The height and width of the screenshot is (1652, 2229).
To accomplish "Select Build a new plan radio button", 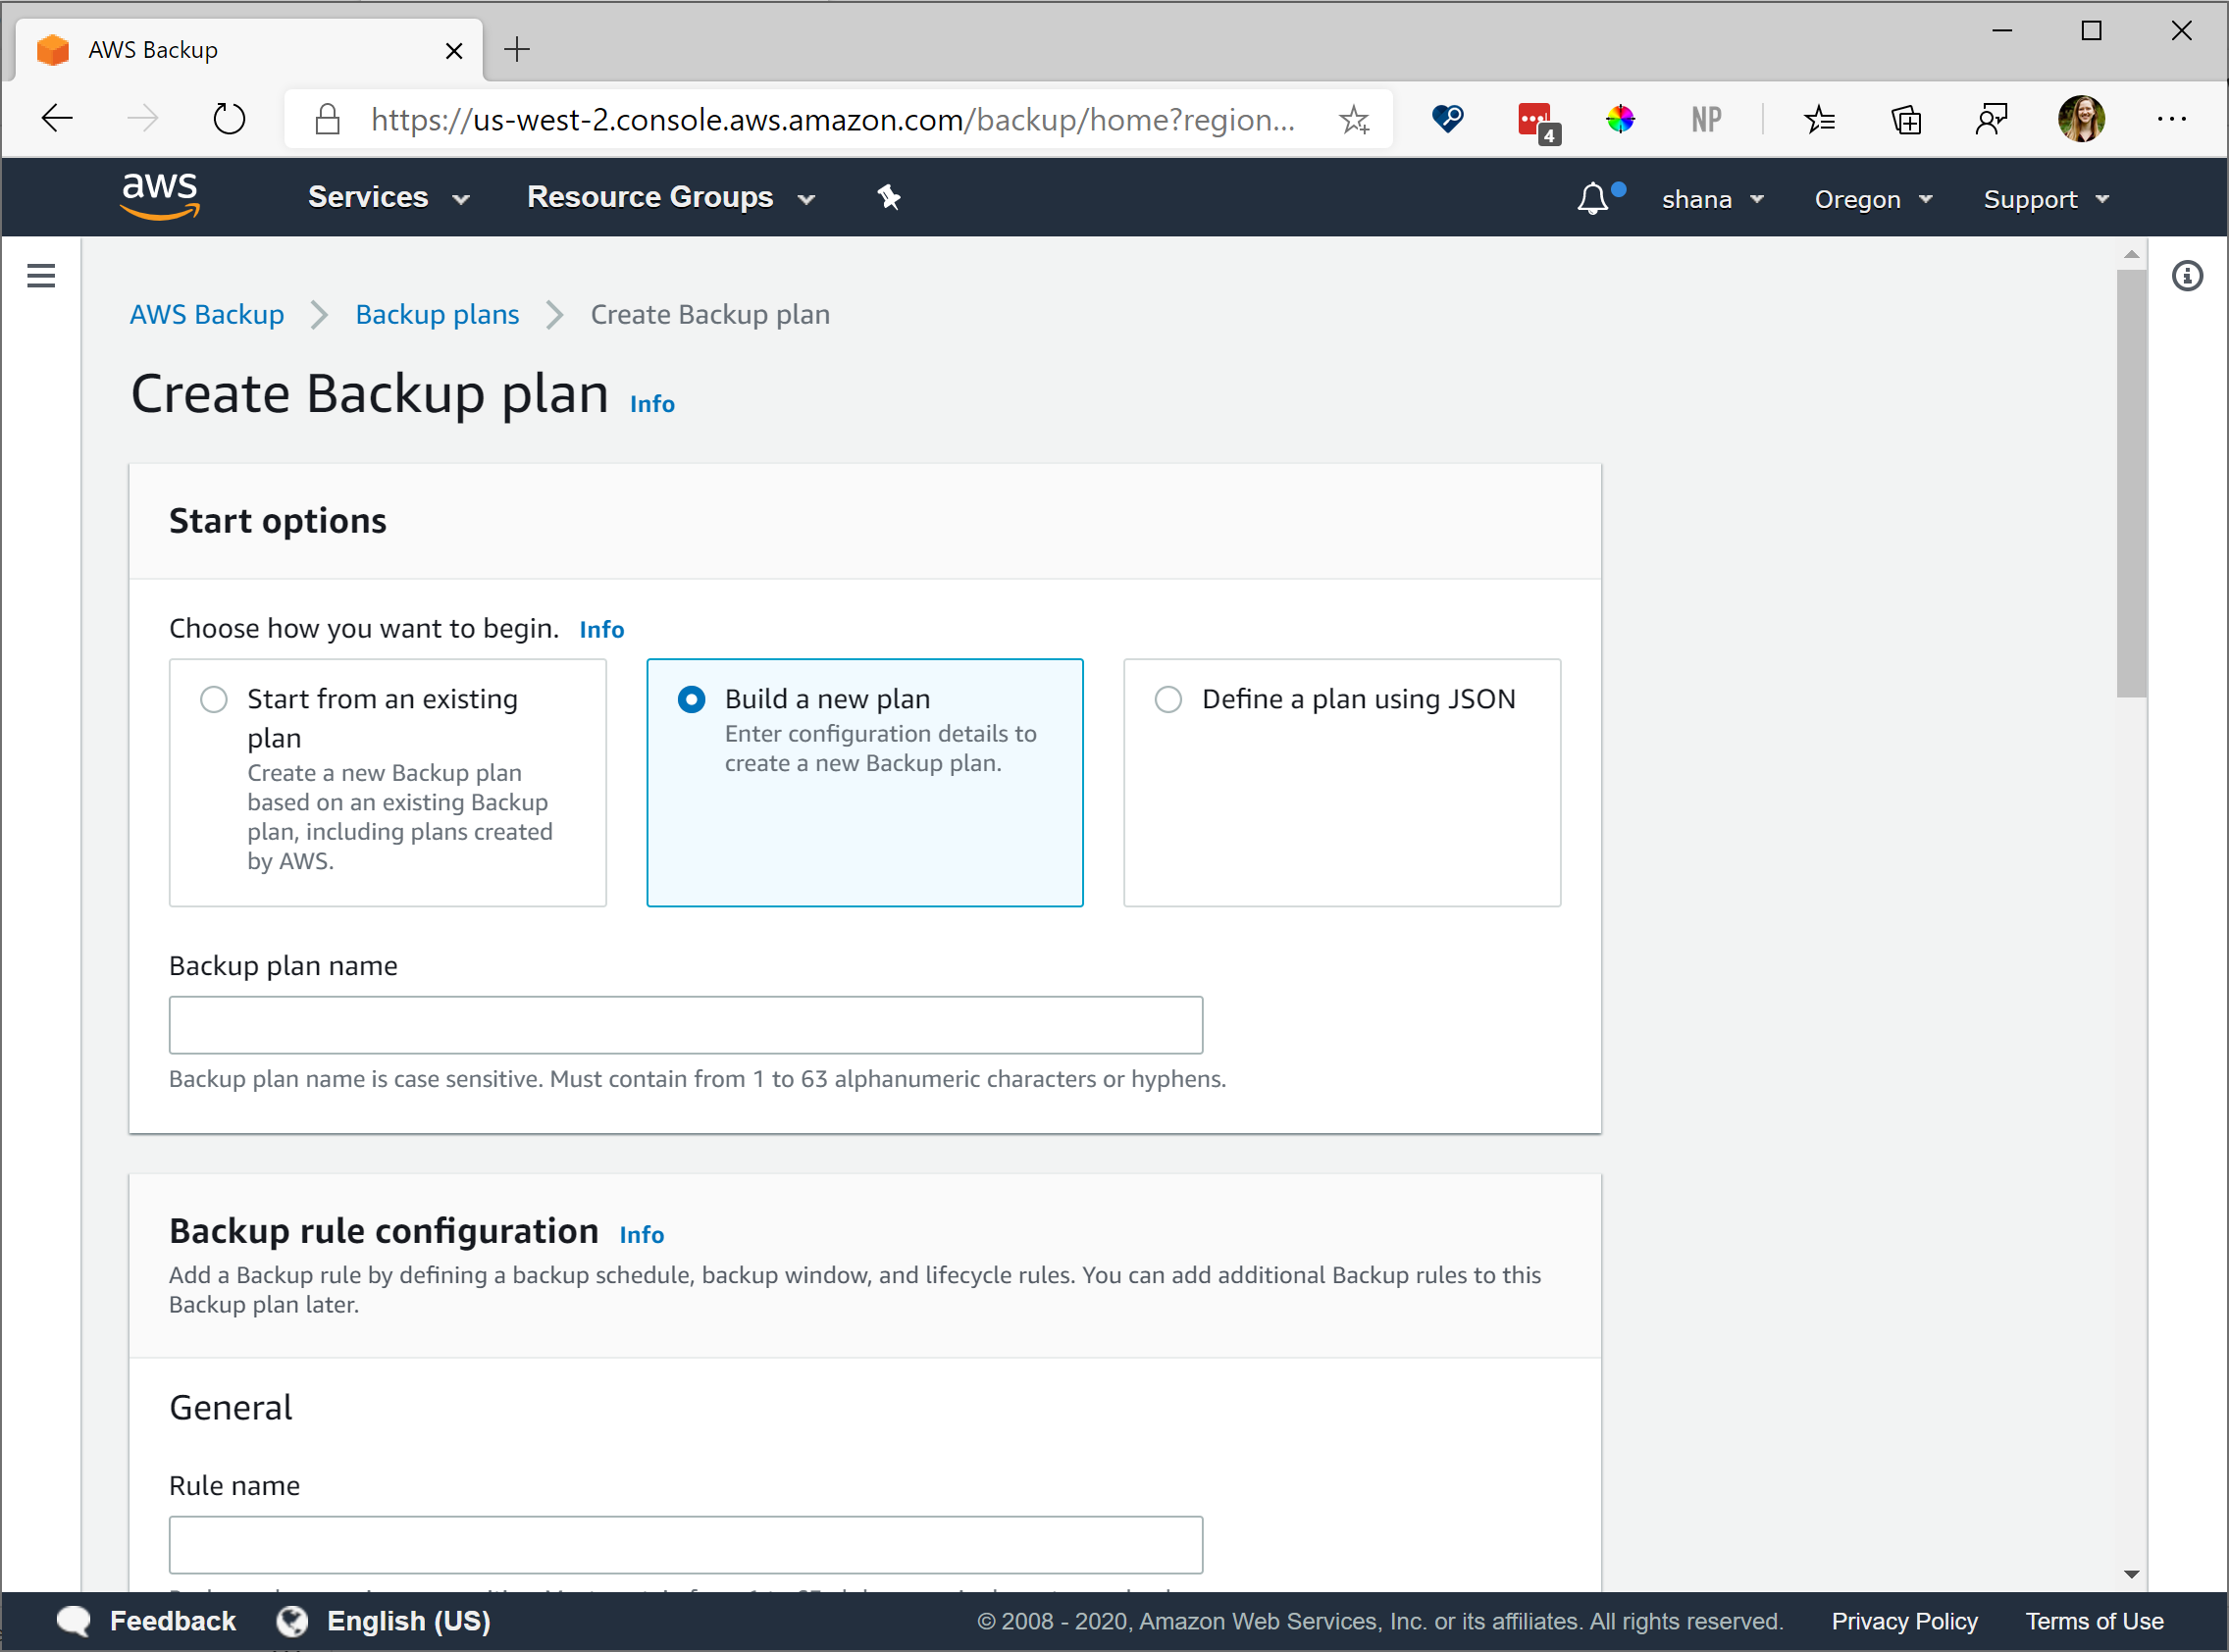I will coord(691,699).
